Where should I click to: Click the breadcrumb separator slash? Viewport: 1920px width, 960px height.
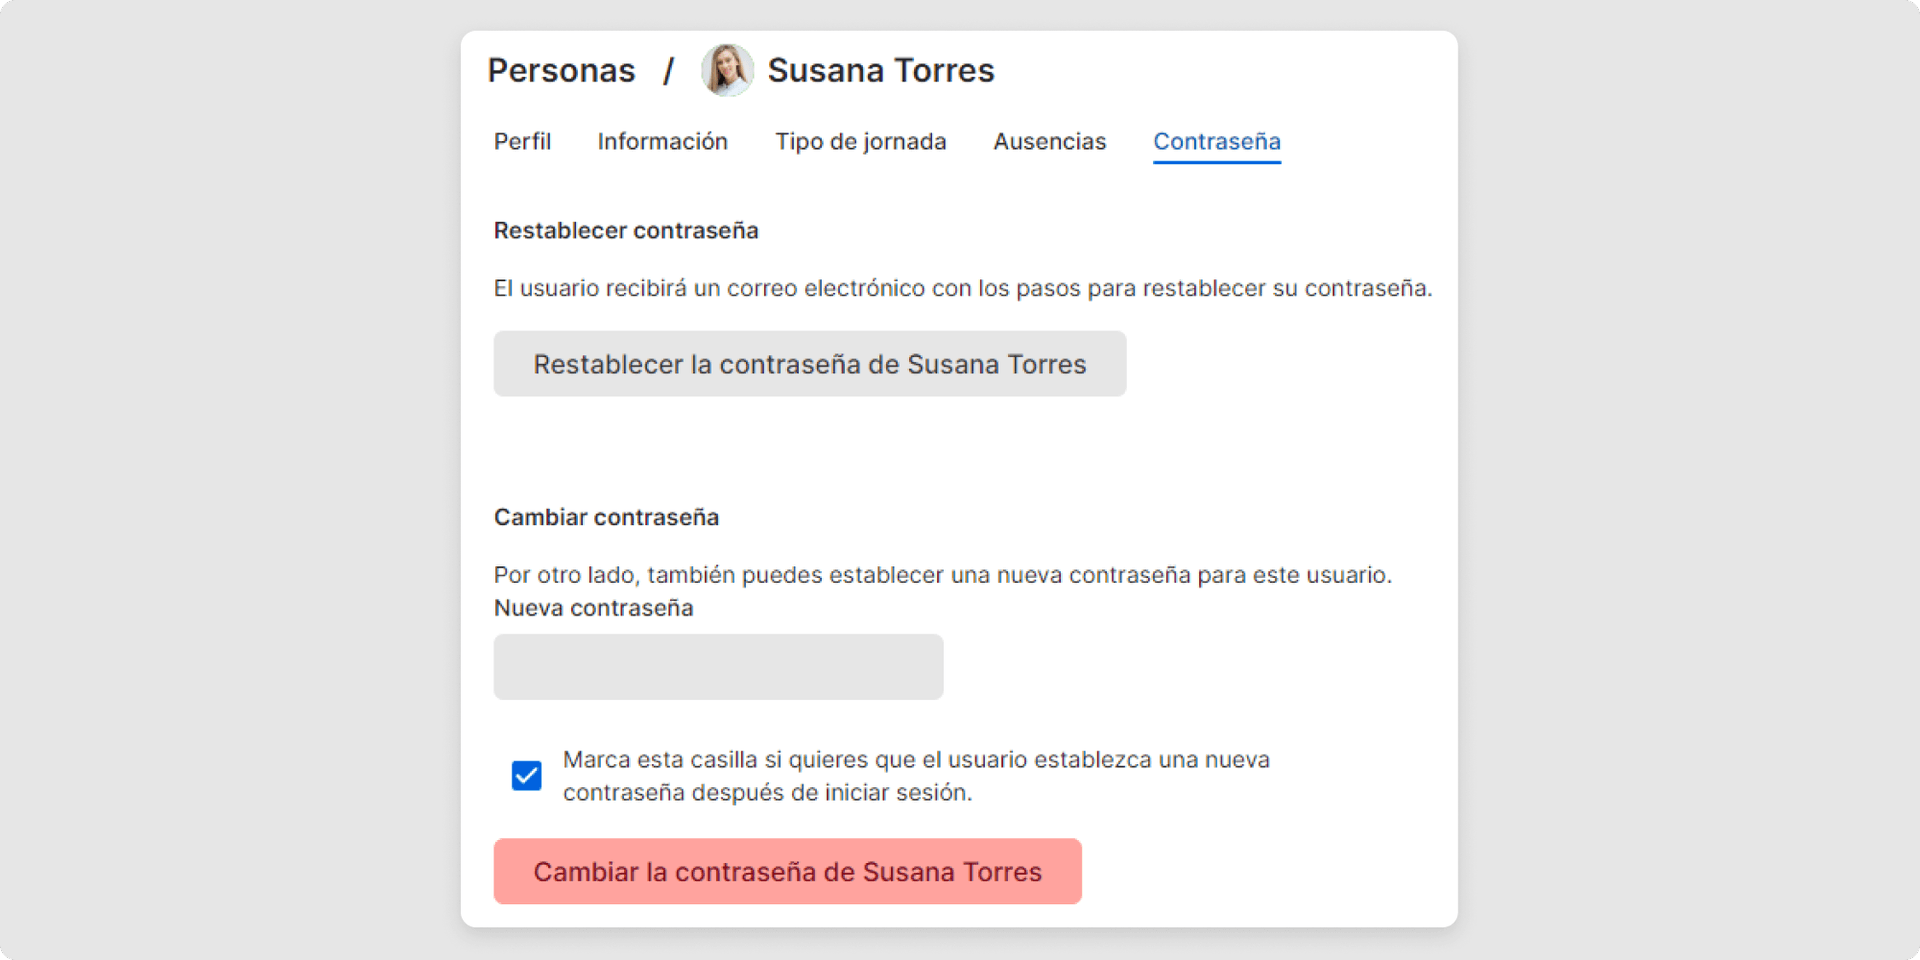pos(668,70)
